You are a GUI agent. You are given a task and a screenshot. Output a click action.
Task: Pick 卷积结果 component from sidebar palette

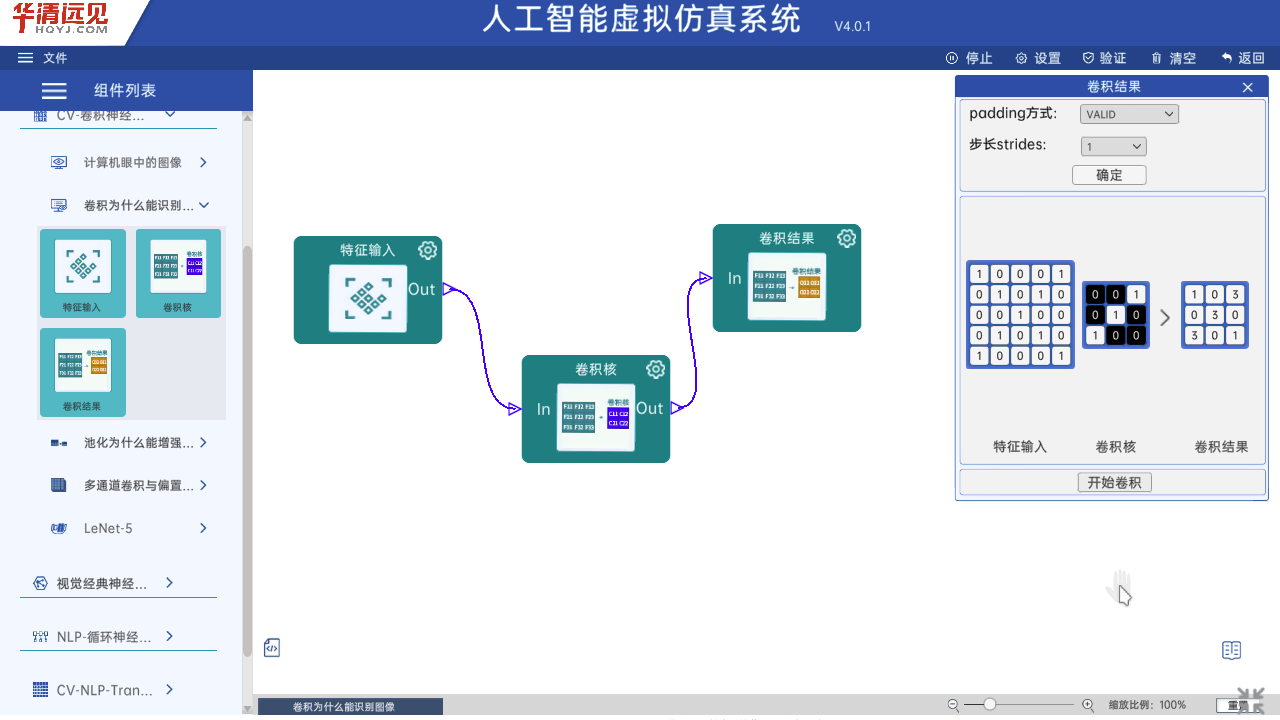(x=82, y=372)
